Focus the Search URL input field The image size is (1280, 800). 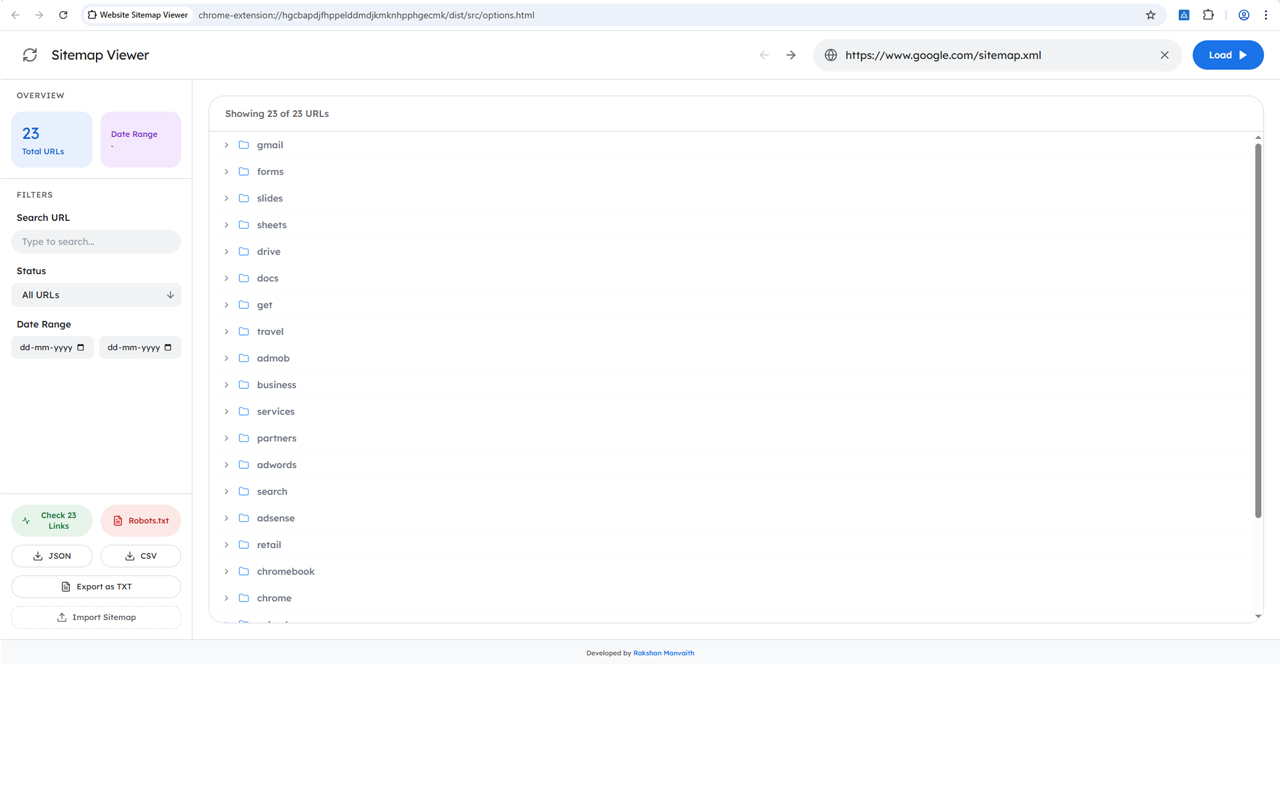tap(96, 241)
